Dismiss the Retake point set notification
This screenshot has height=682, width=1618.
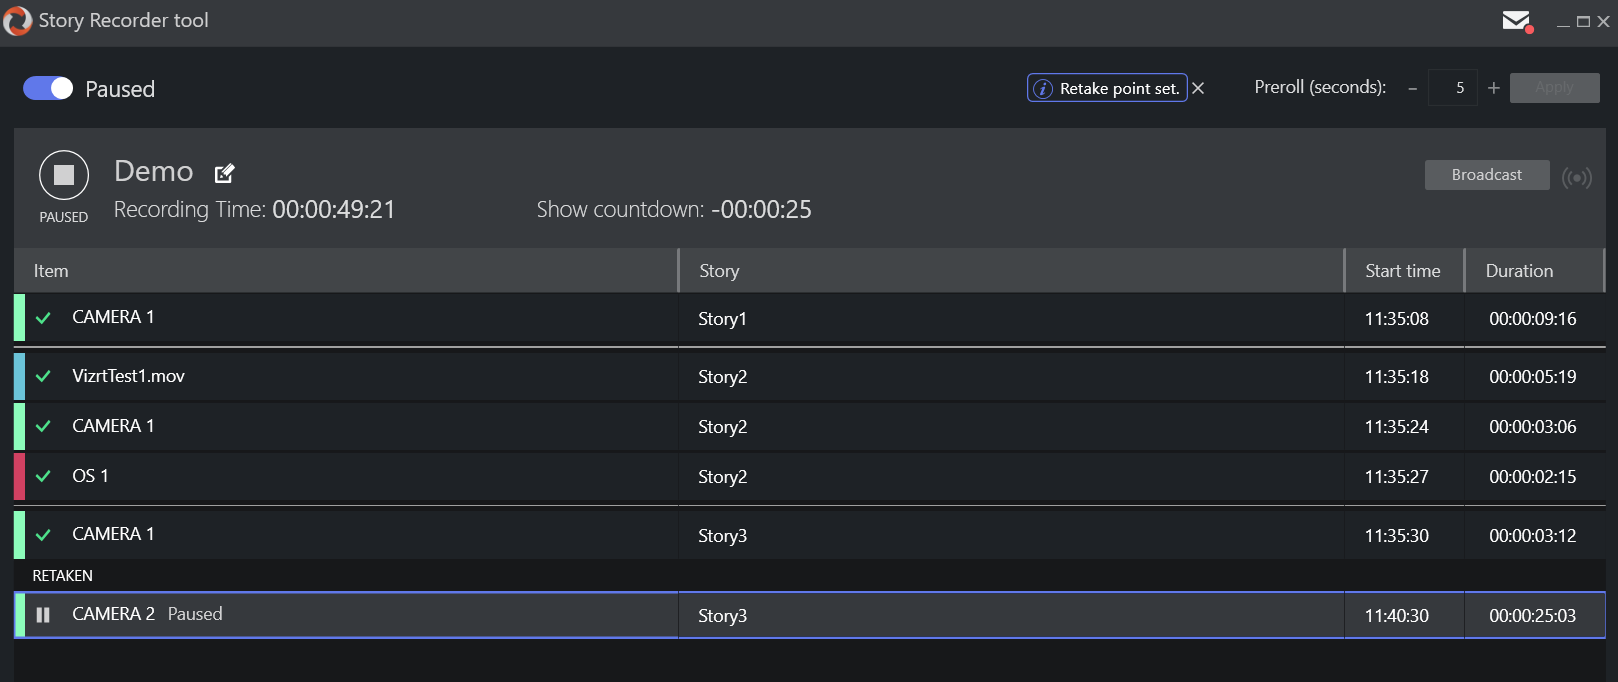click(x=1198, y=88)
